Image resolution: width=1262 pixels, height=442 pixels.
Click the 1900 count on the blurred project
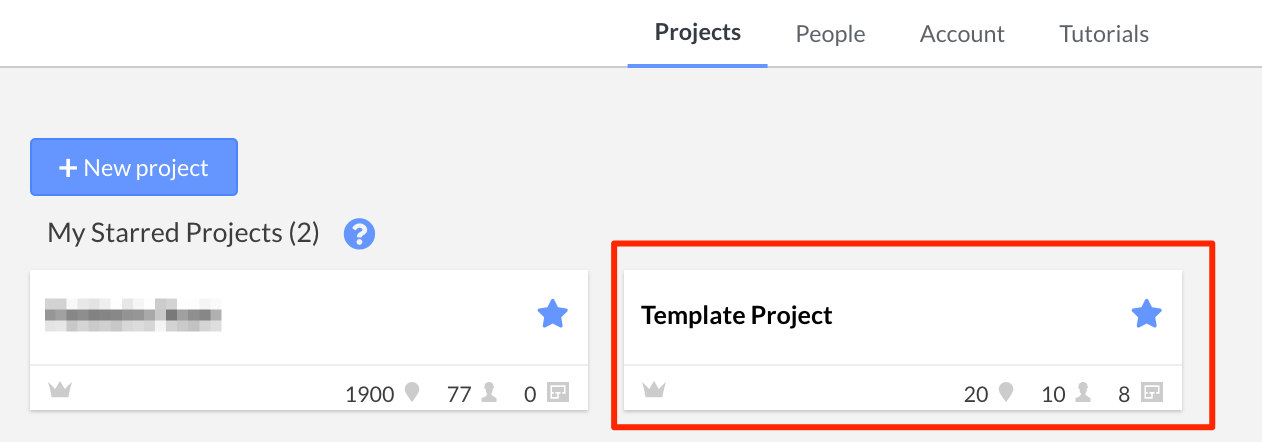point(370,394)
